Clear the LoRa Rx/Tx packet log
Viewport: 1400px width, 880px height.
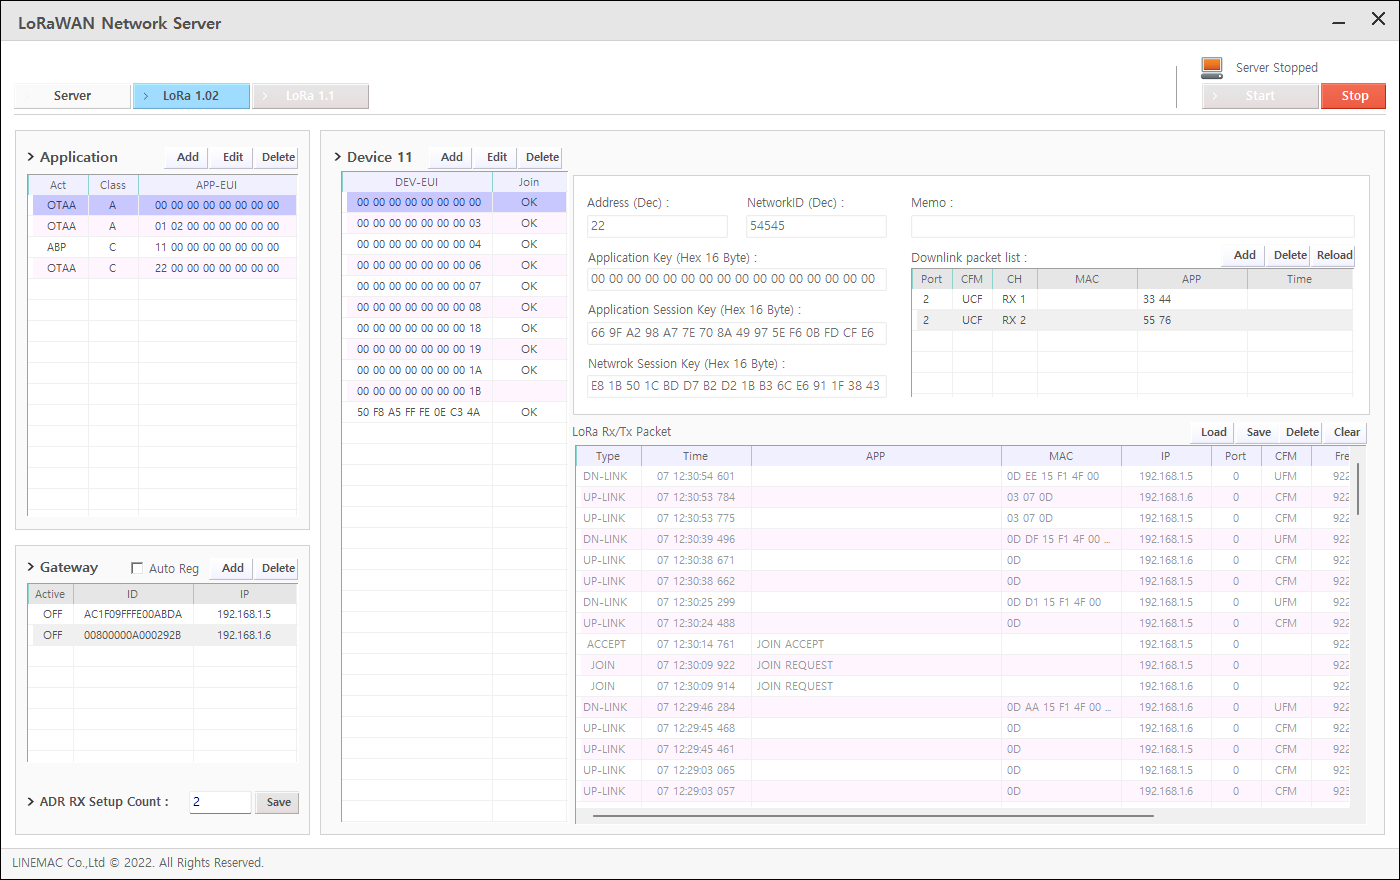1344,432
